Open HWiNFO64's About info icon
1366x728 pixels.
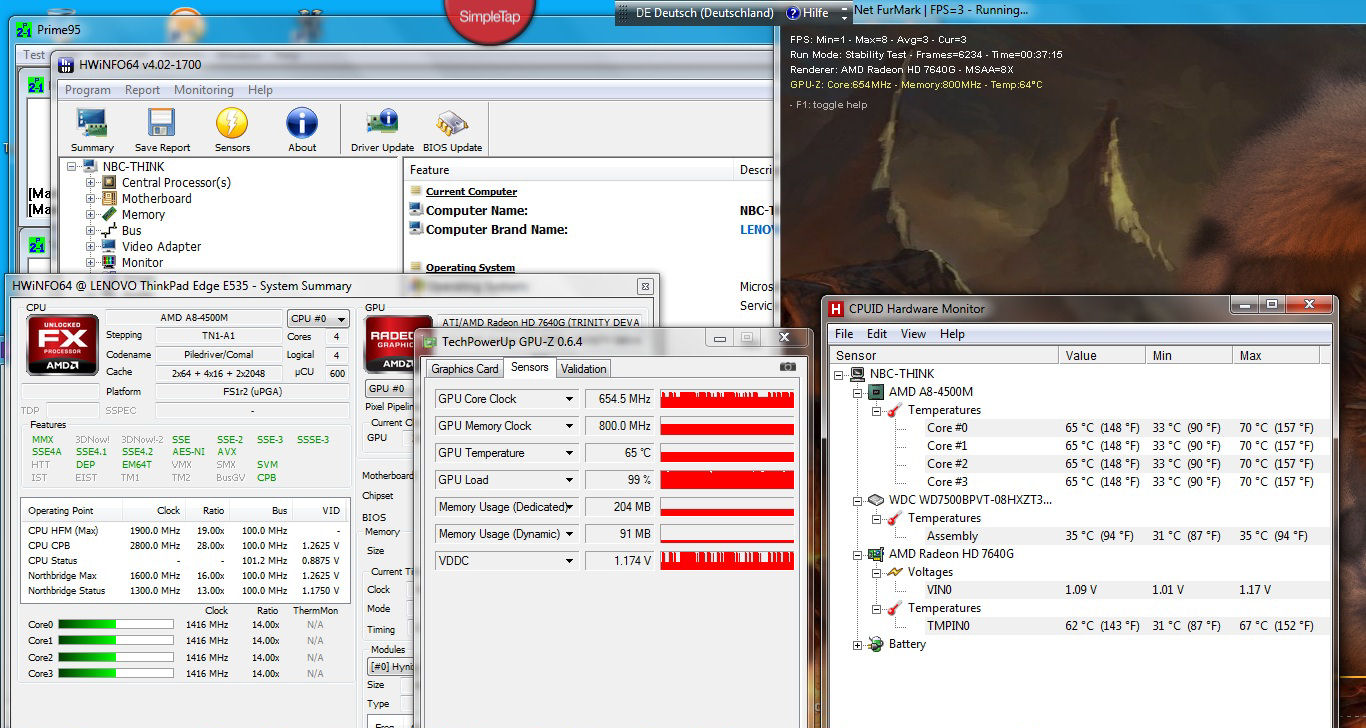(302, 130)
